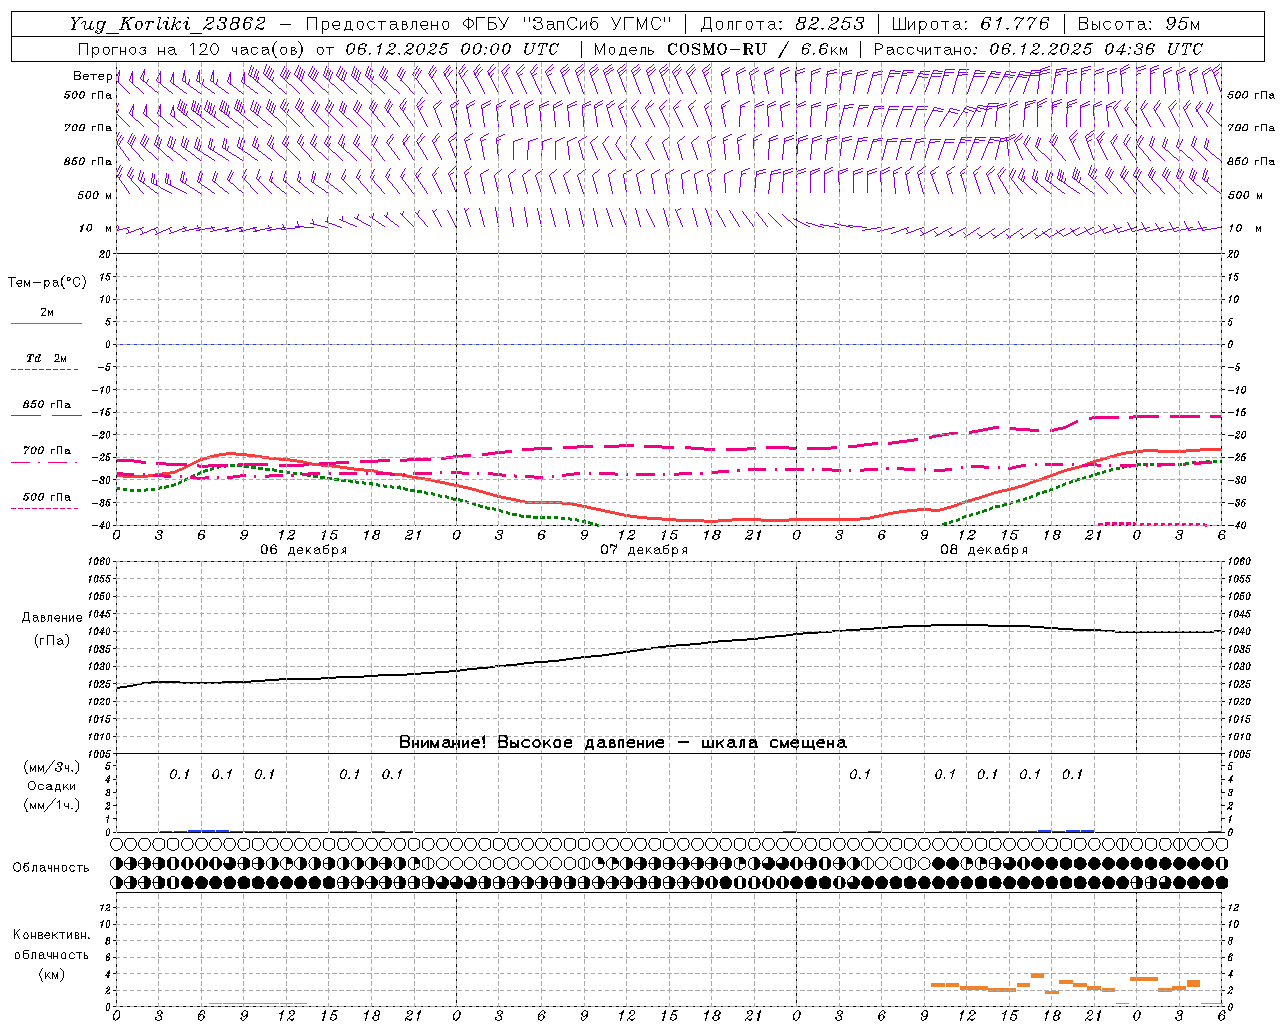Click the date label 06 декабря

(304, 550)
